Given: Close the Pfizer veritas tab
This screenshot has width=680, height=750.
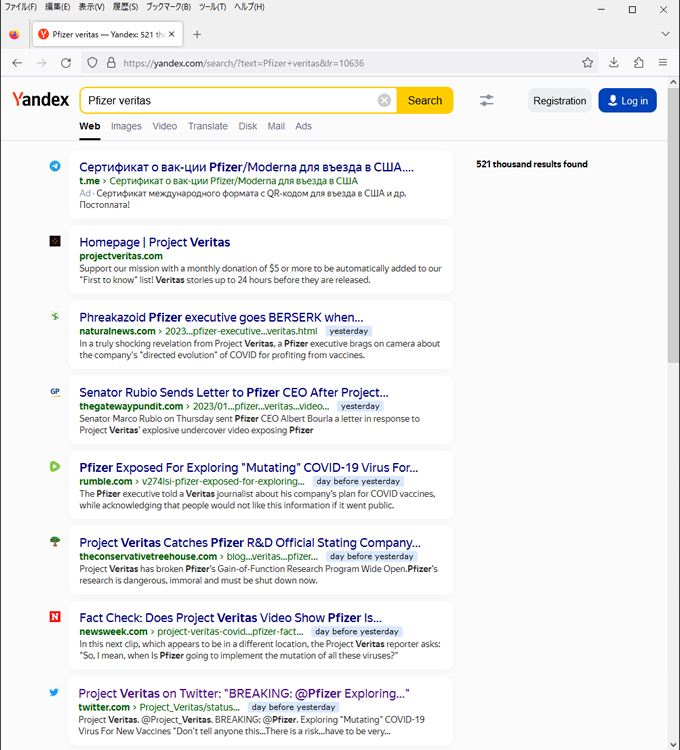Looking at the screenshot, I should 172,34.
